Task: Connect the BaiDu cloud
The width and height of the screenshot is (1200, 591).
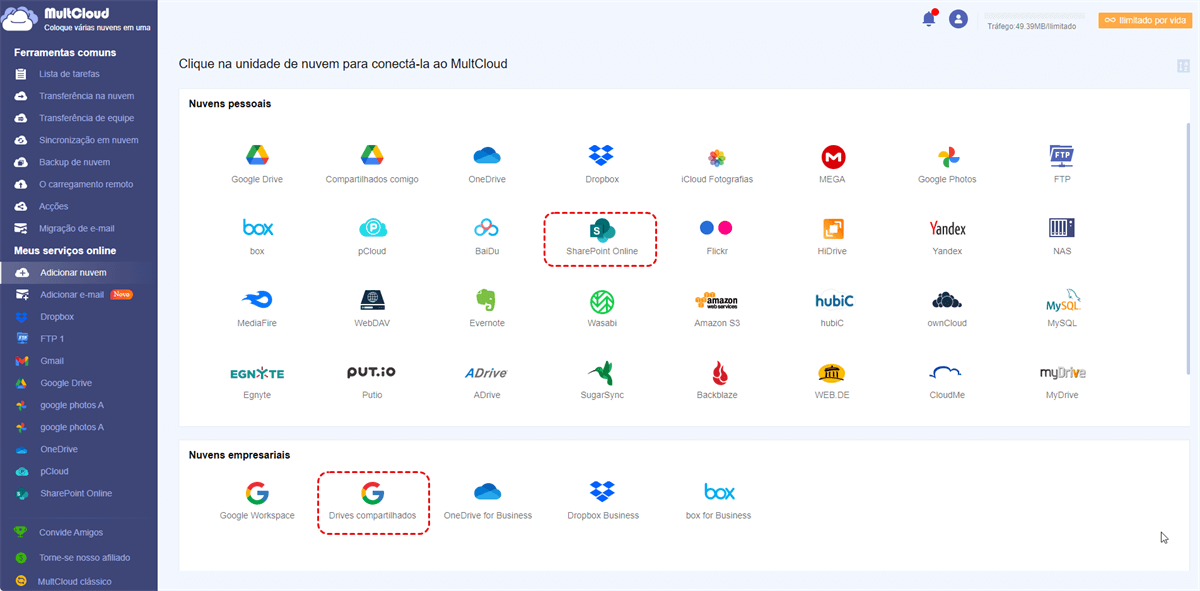Action: 487,236
